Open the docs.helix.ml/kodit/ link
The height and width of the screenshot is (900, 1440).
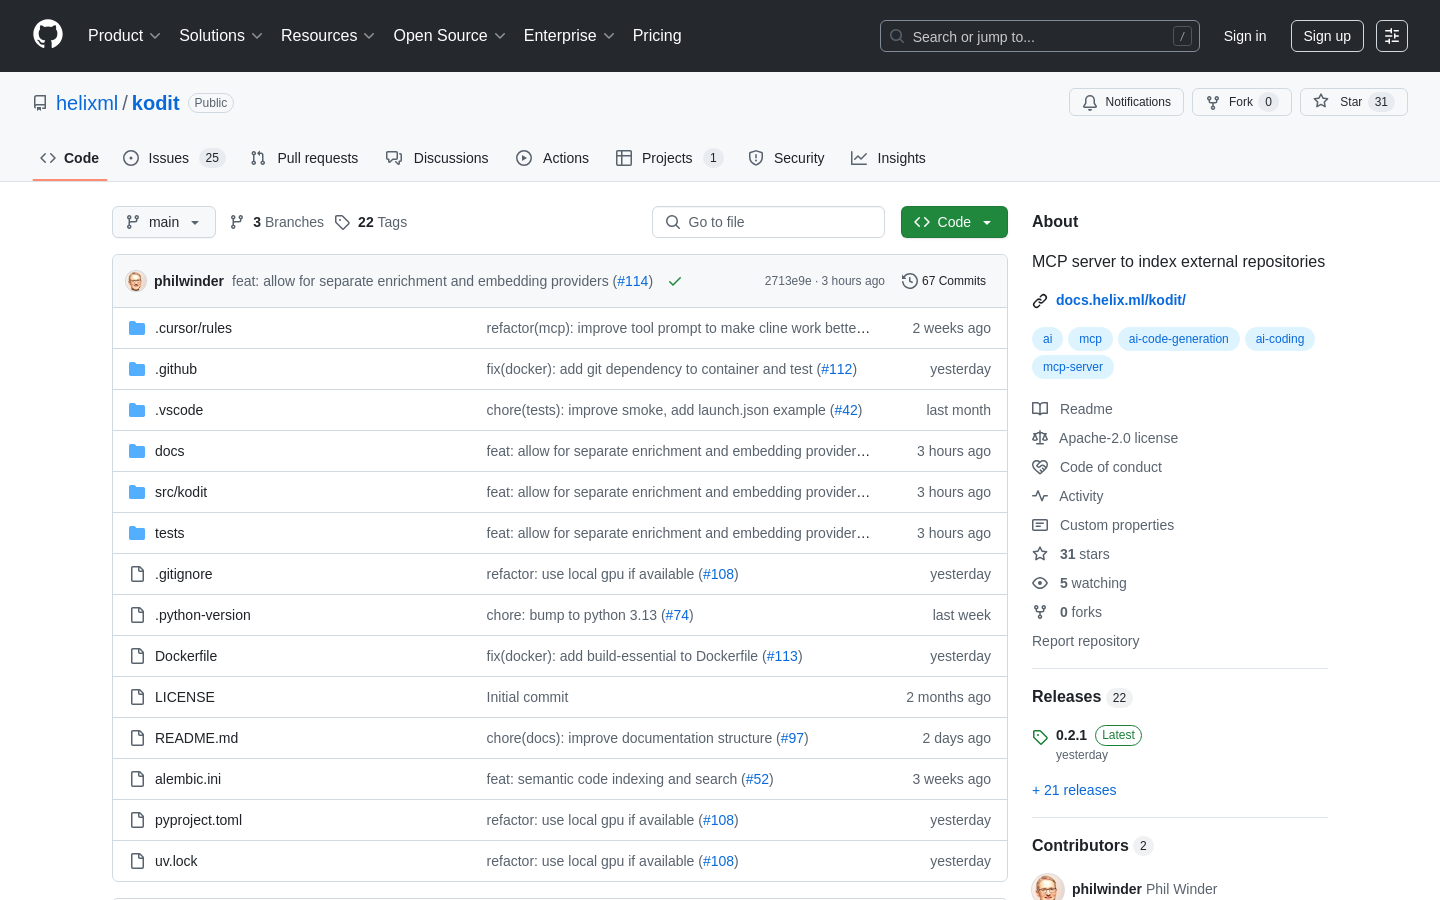click(x=1121, y=300)
